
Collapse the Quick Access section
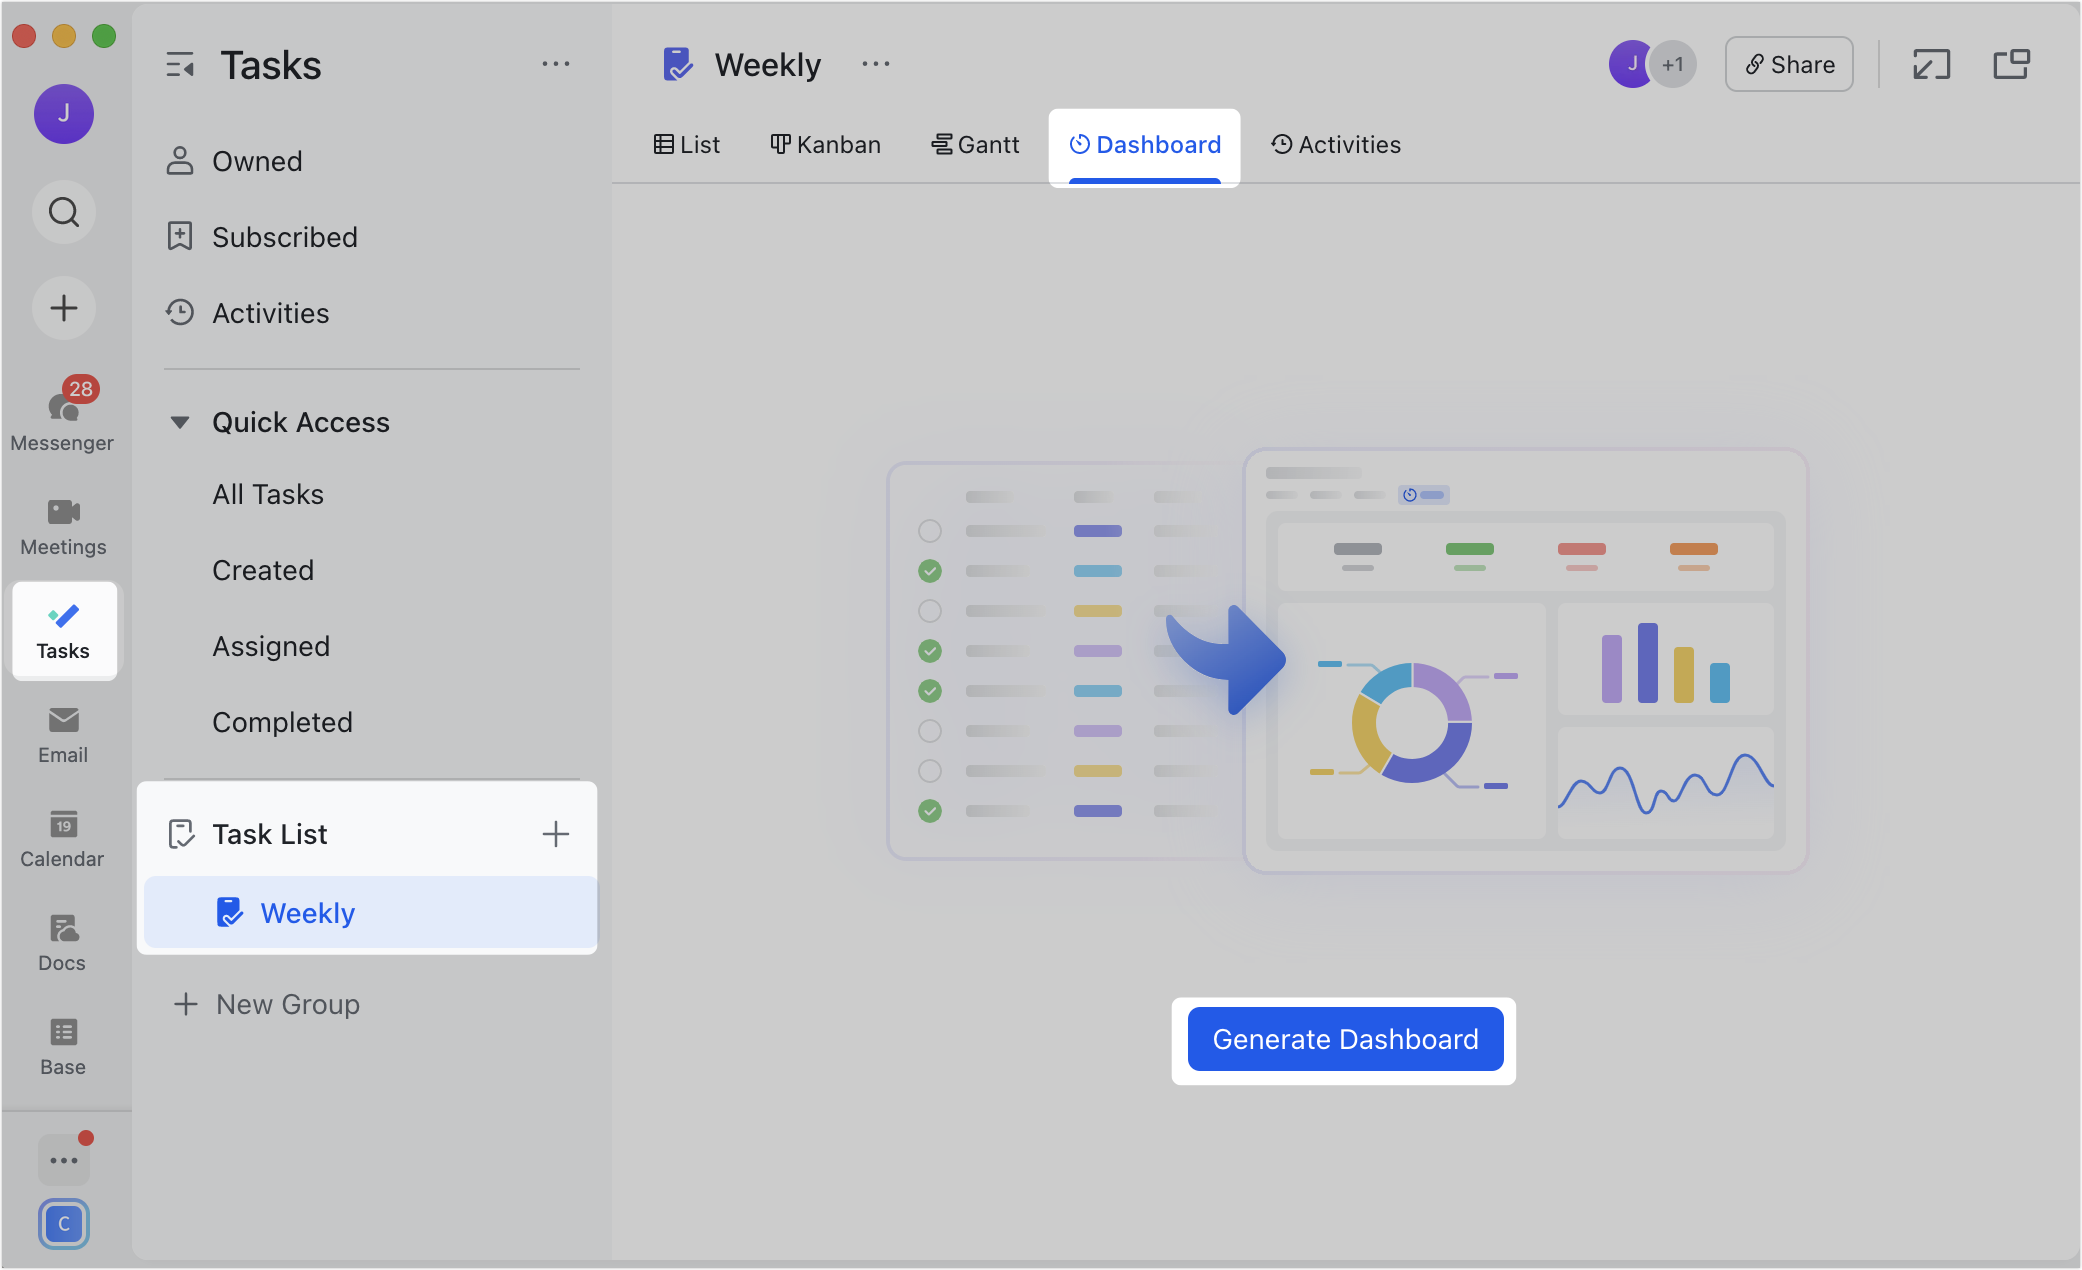pyautogui.click(x=180, y=422)
